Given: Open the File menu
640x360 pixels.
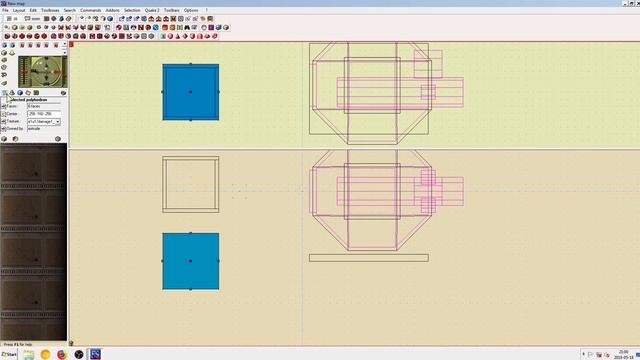Looking at the screenshot, I should 5,10.
